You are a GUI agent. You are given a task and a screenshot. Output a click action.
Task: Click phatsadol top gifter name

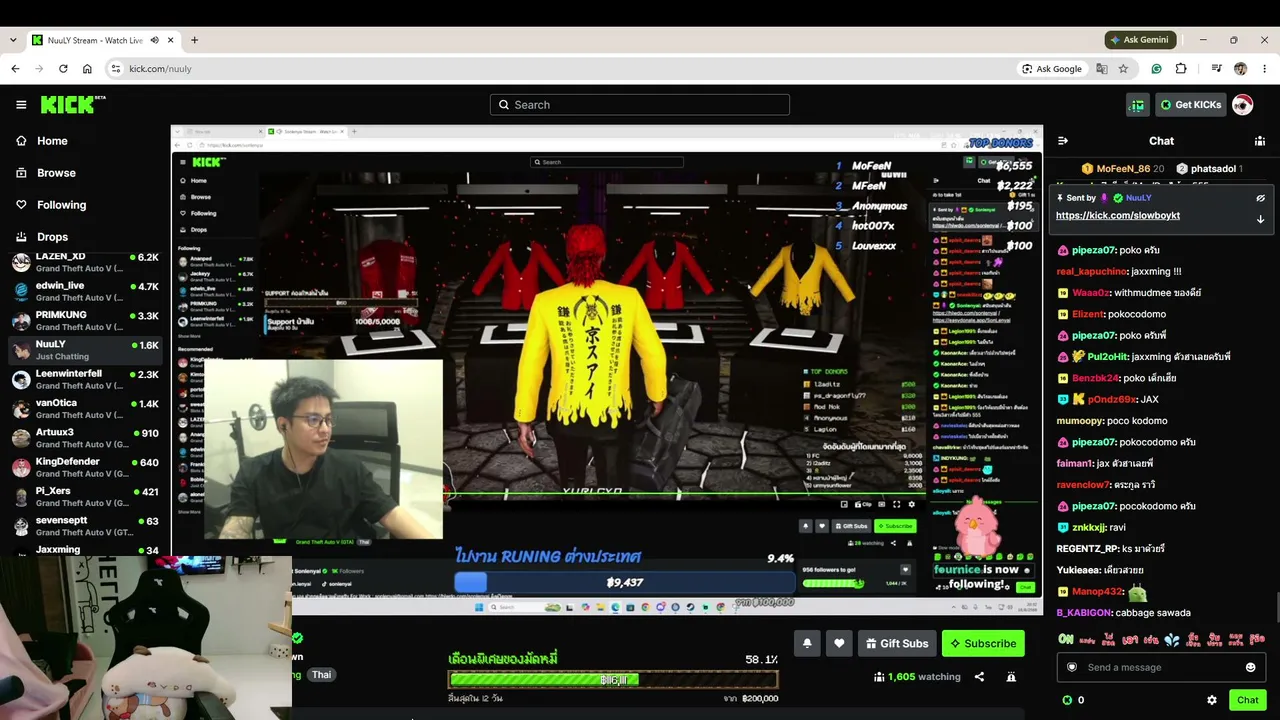click(x=1214, y=169)
